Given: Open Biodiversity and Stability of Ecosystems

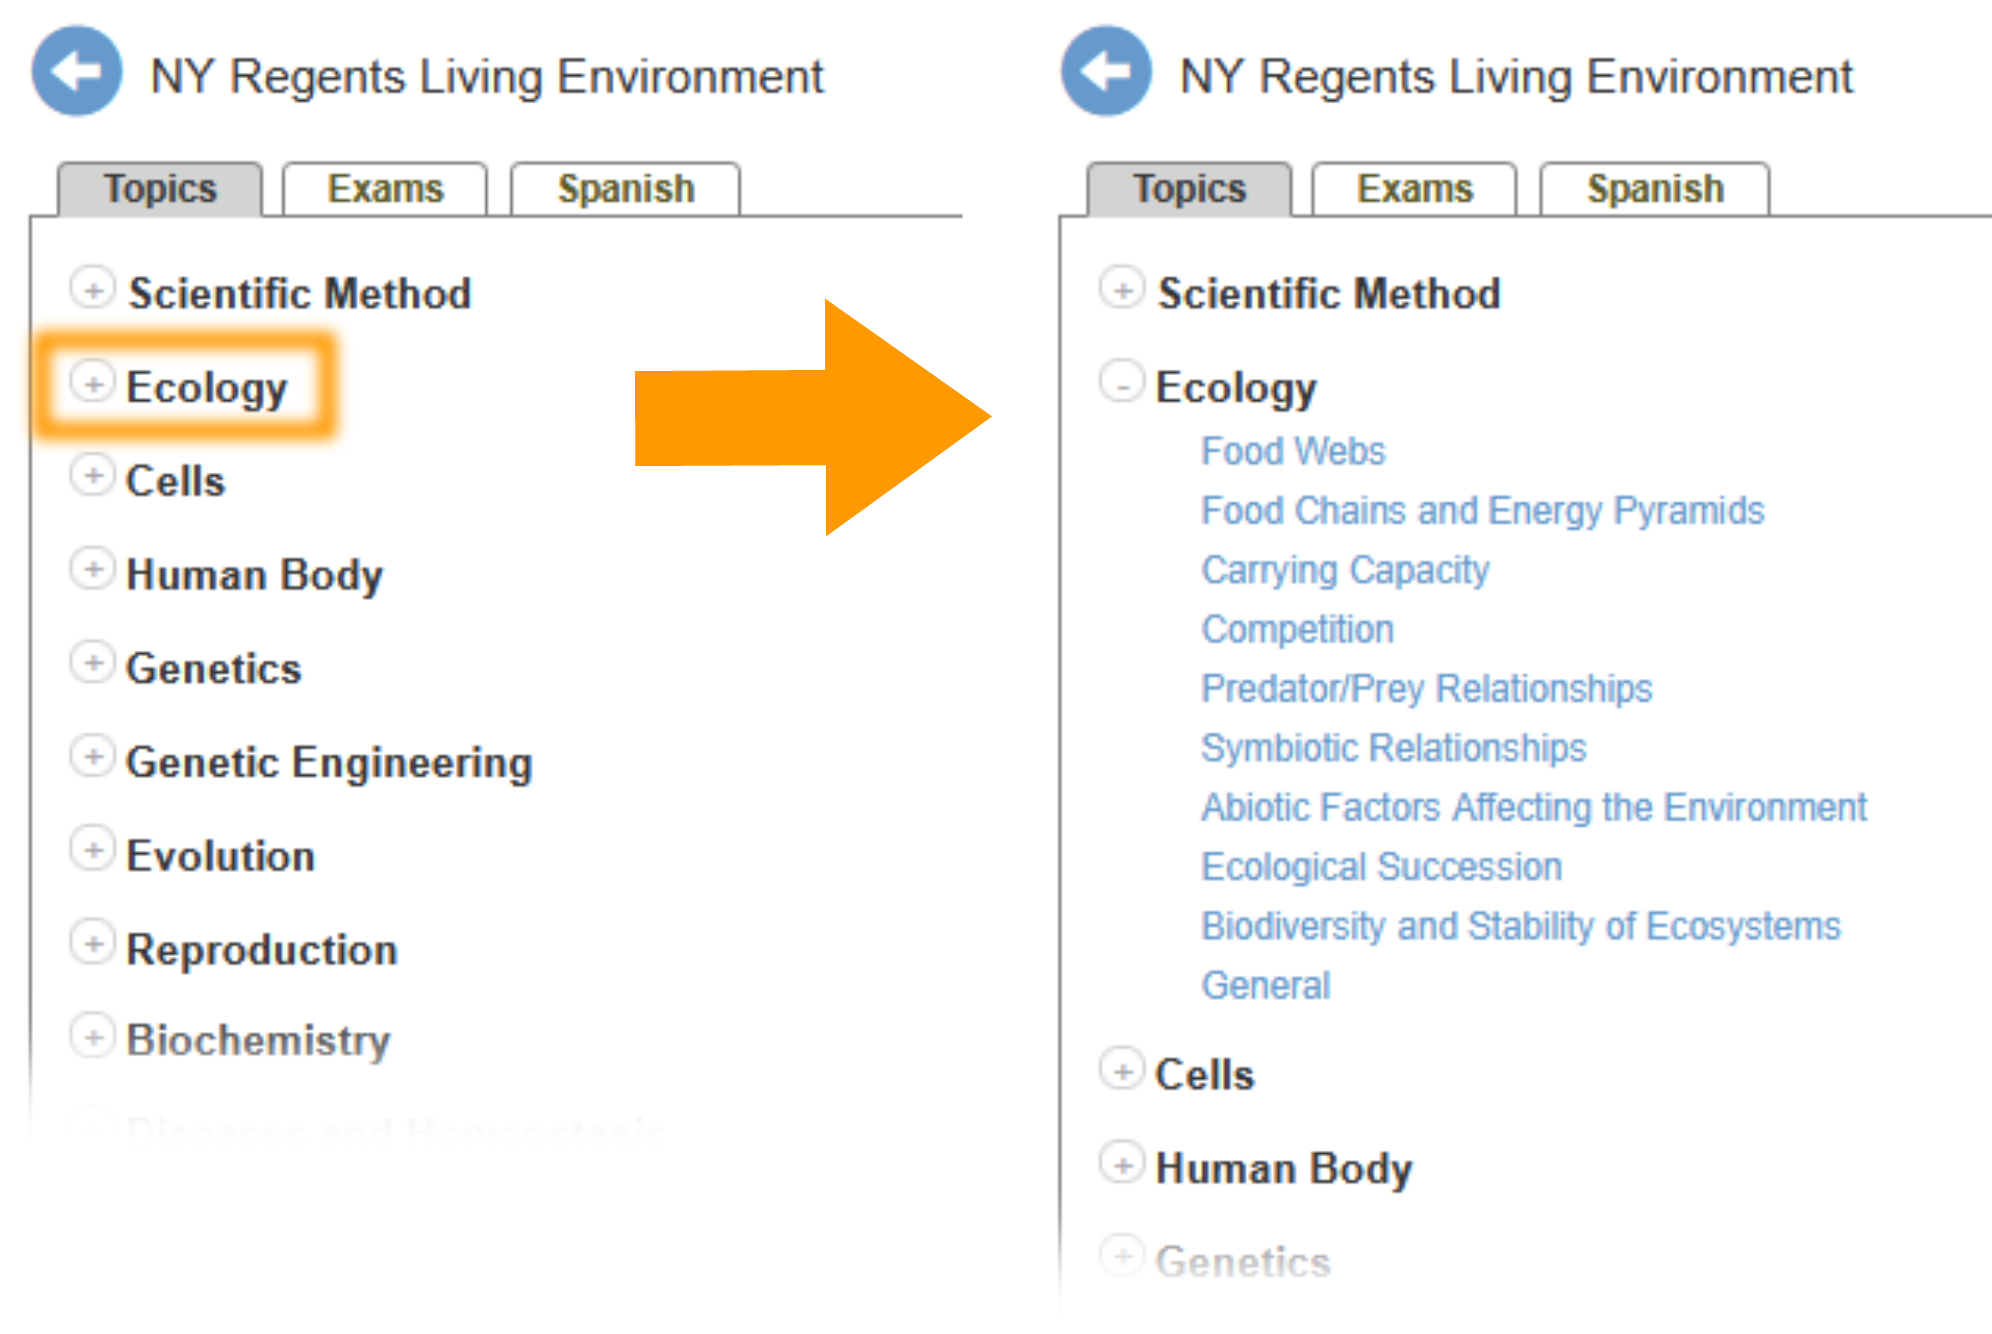Looking at the screenshot, I should tap(1521, 926).
